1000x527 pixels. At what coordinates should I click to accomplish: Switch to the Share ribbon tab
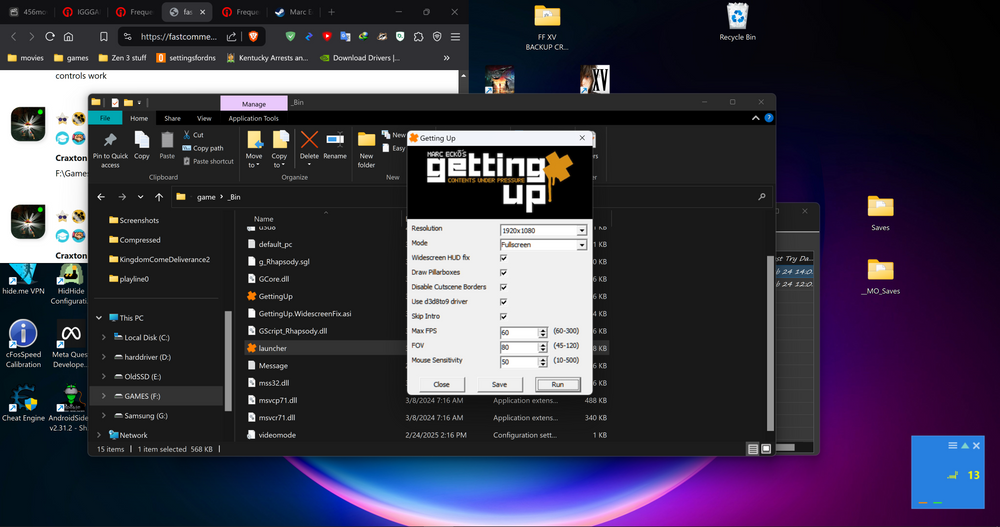click(x=172, y=118)
